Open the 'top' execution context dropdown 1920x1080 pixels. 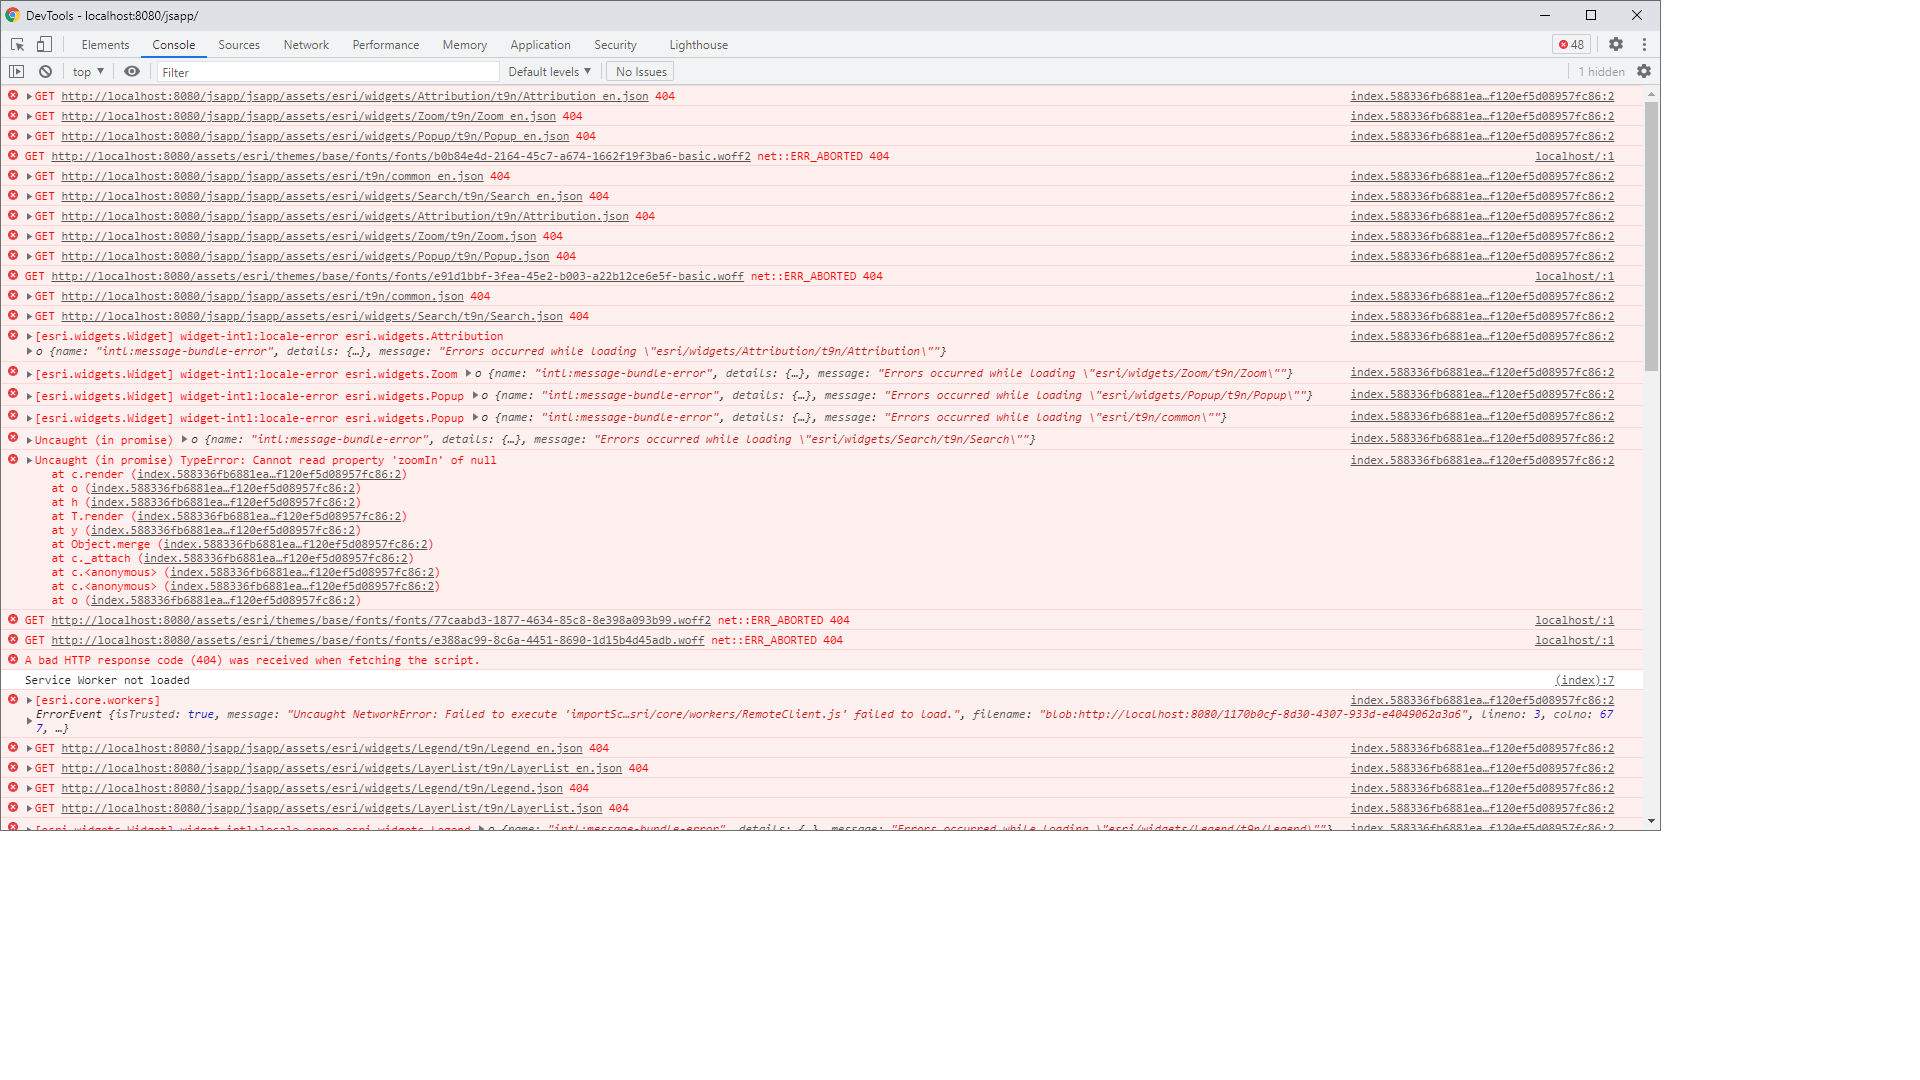[x=86, y=71]
